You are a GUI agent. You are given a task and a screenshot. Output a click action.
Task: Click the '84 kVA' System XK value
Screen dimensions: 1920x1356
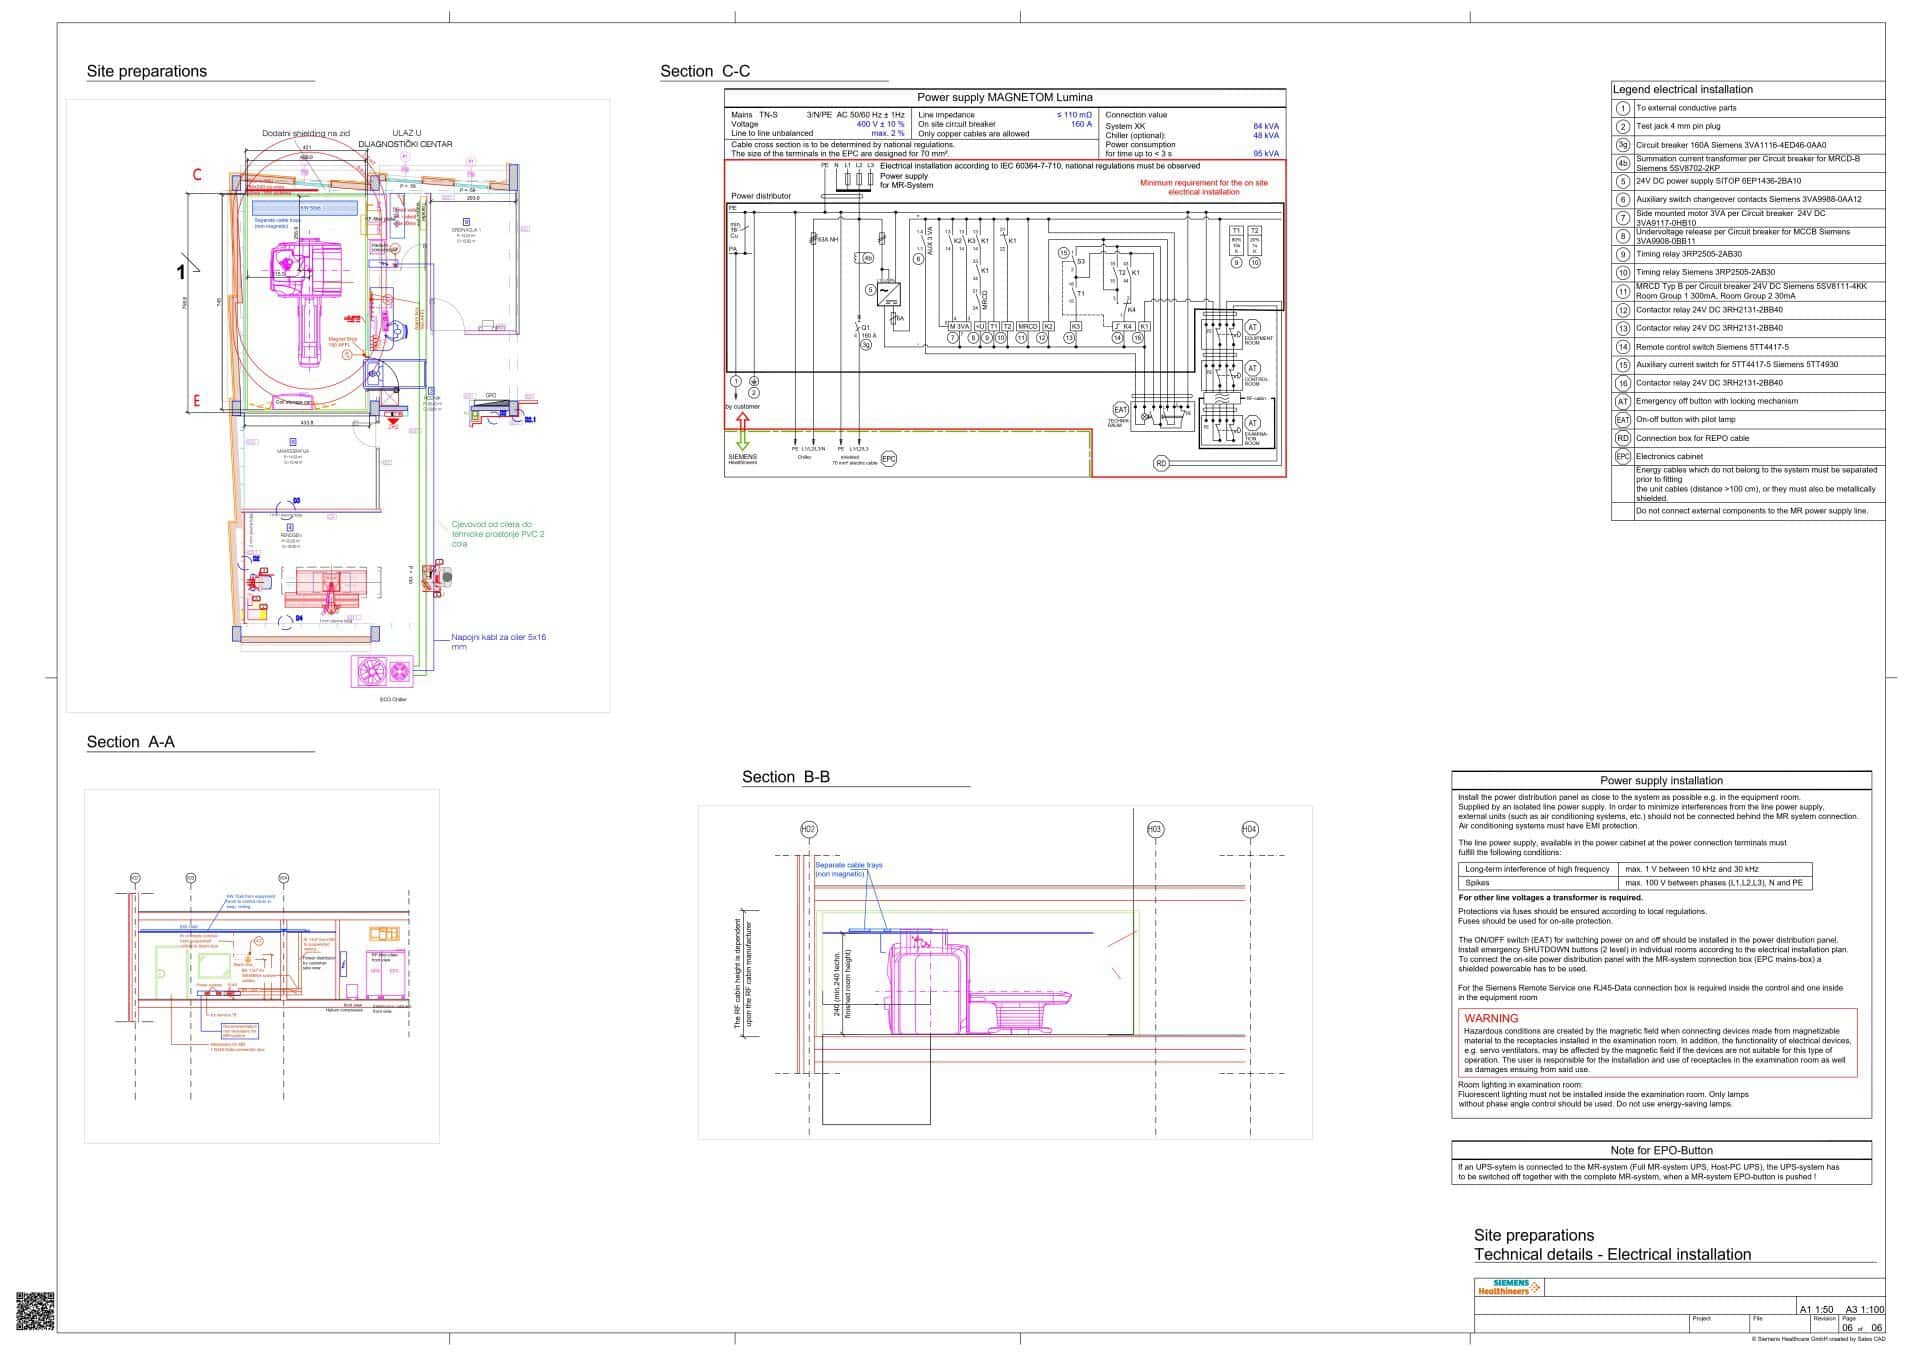click(1266, 127)
